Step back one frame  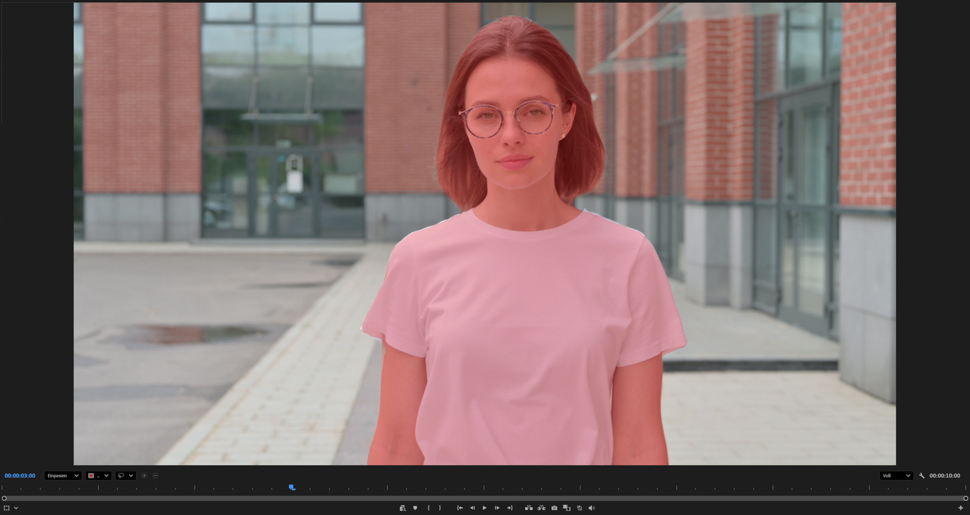(473, 508)
